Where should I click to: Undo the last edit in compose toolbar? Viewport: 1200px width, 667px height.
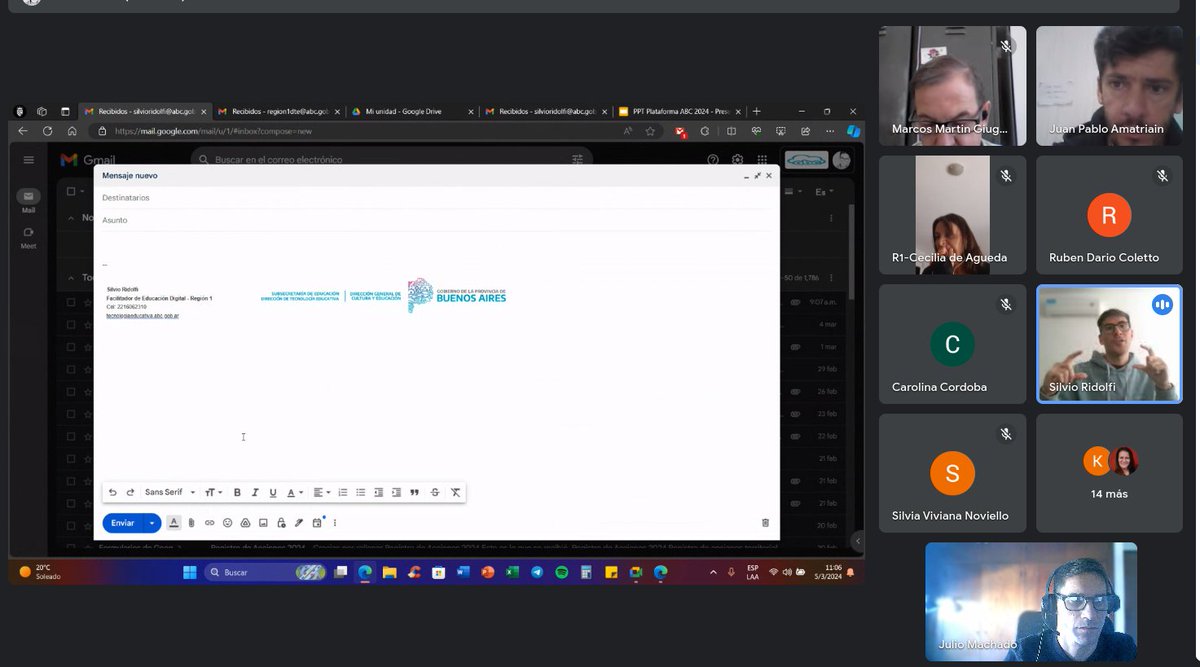coord(113,492)
